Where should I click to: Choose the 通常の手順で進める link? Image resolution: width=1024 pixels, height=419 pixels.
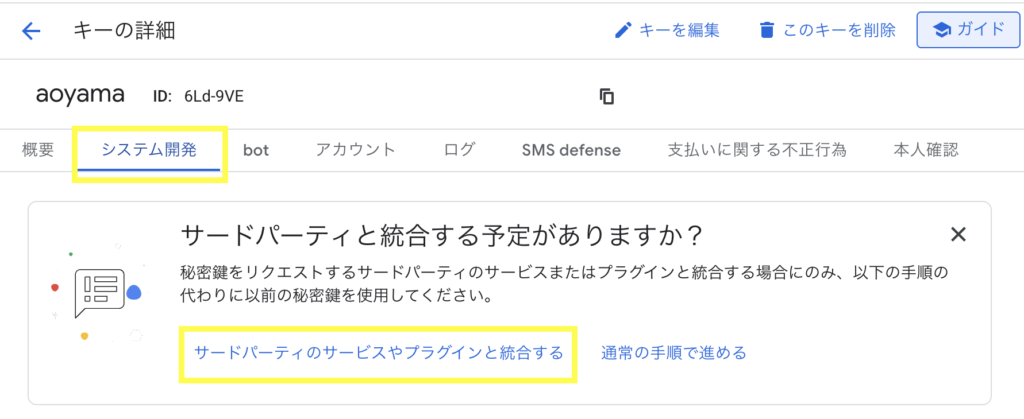pos(673,352)
